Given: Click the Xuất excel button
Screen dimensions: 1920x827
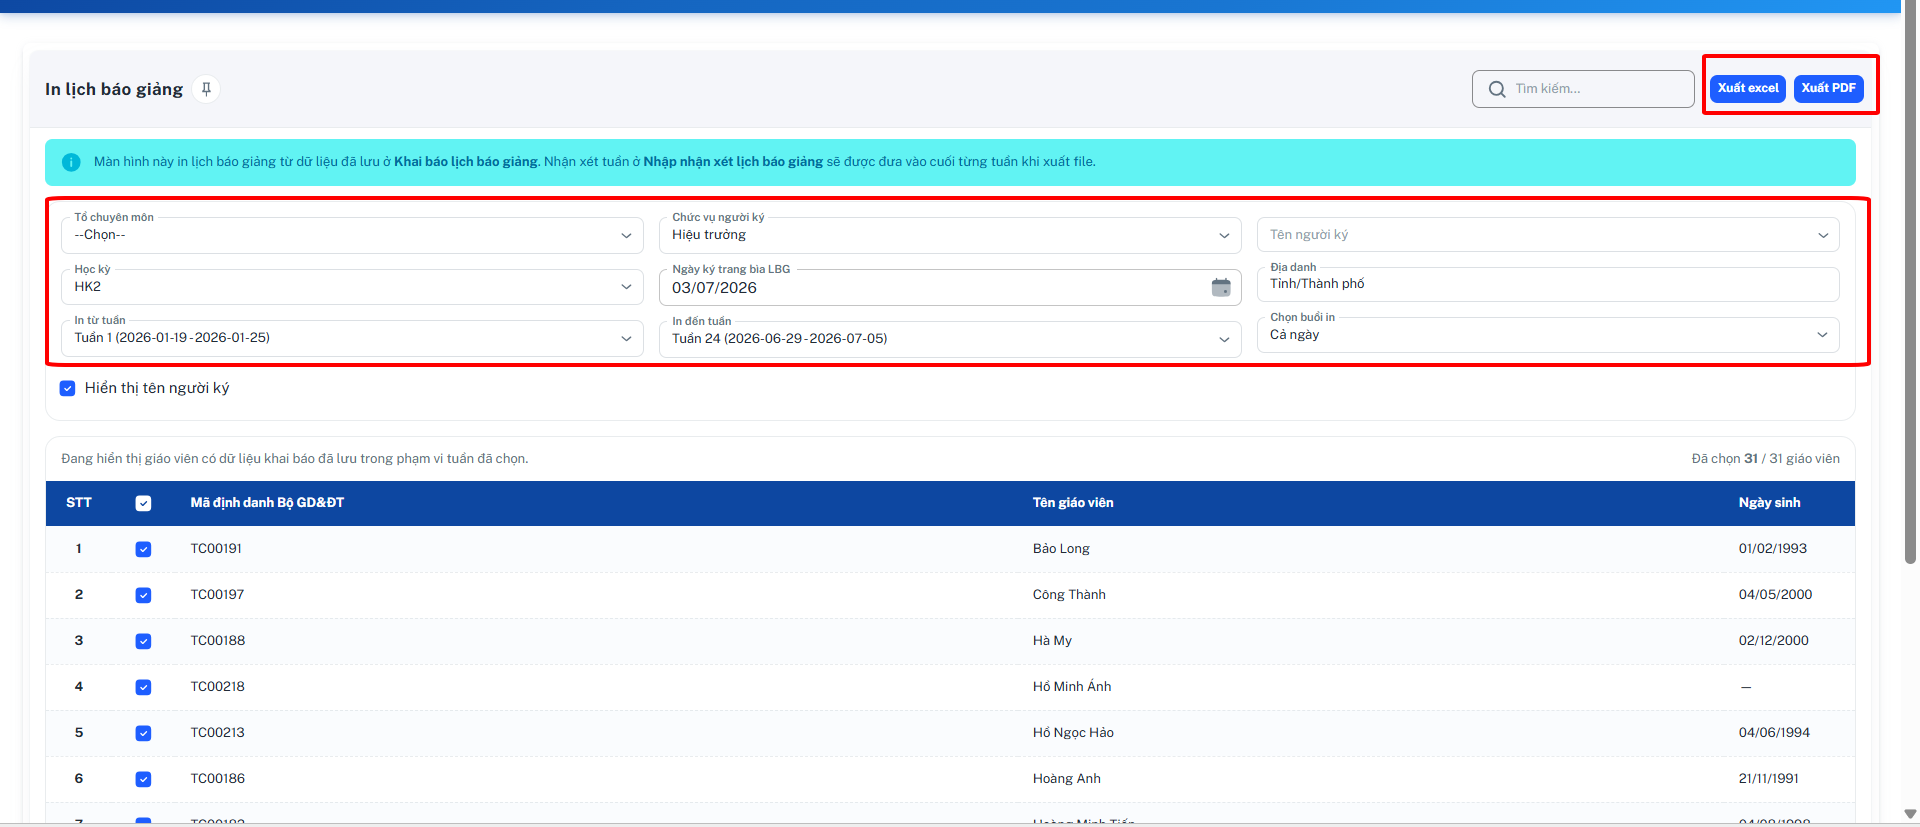Looking at the screenshot, I should (x=1748, y=88).
